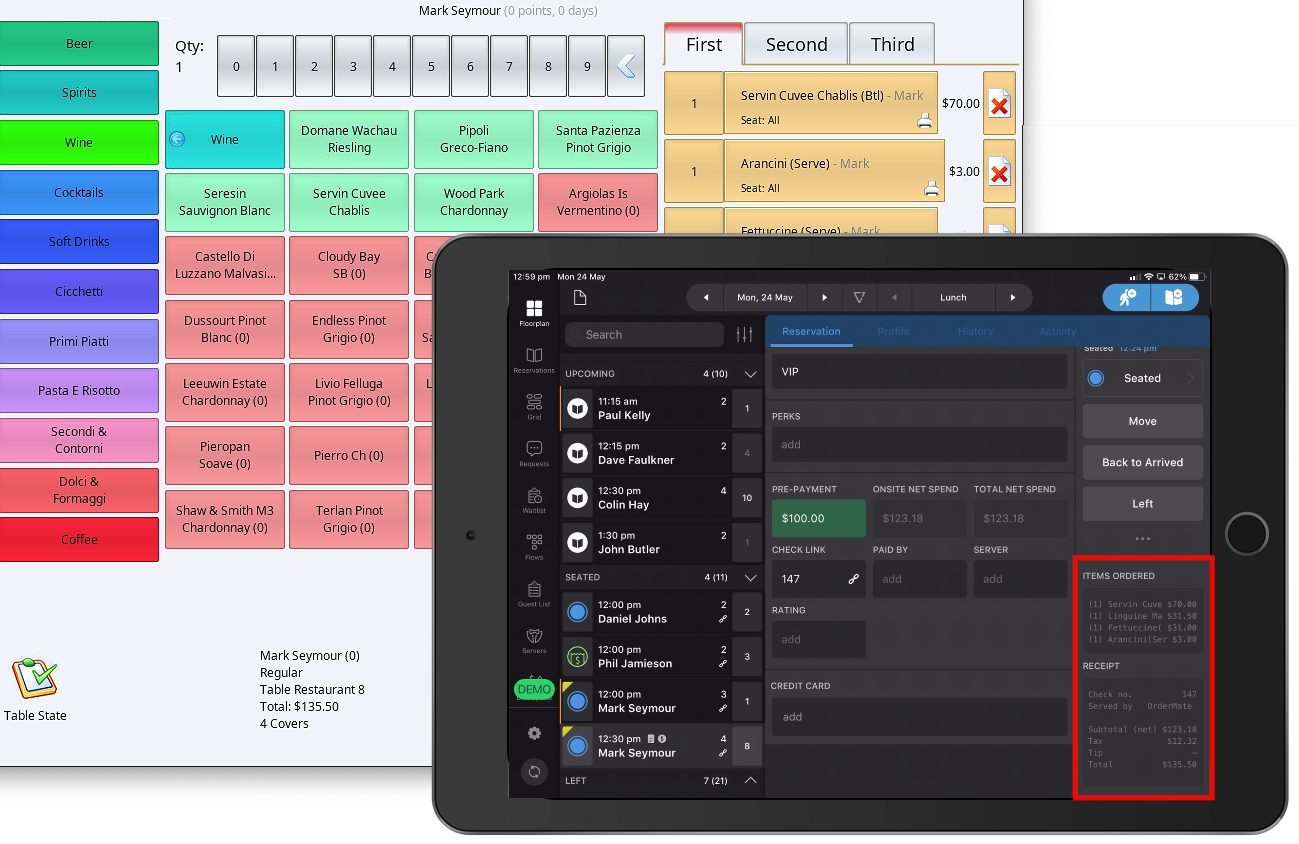Remove the Arancini item with its red X
The width and height of the screenshot is (1299, 844).
[999, 170]
